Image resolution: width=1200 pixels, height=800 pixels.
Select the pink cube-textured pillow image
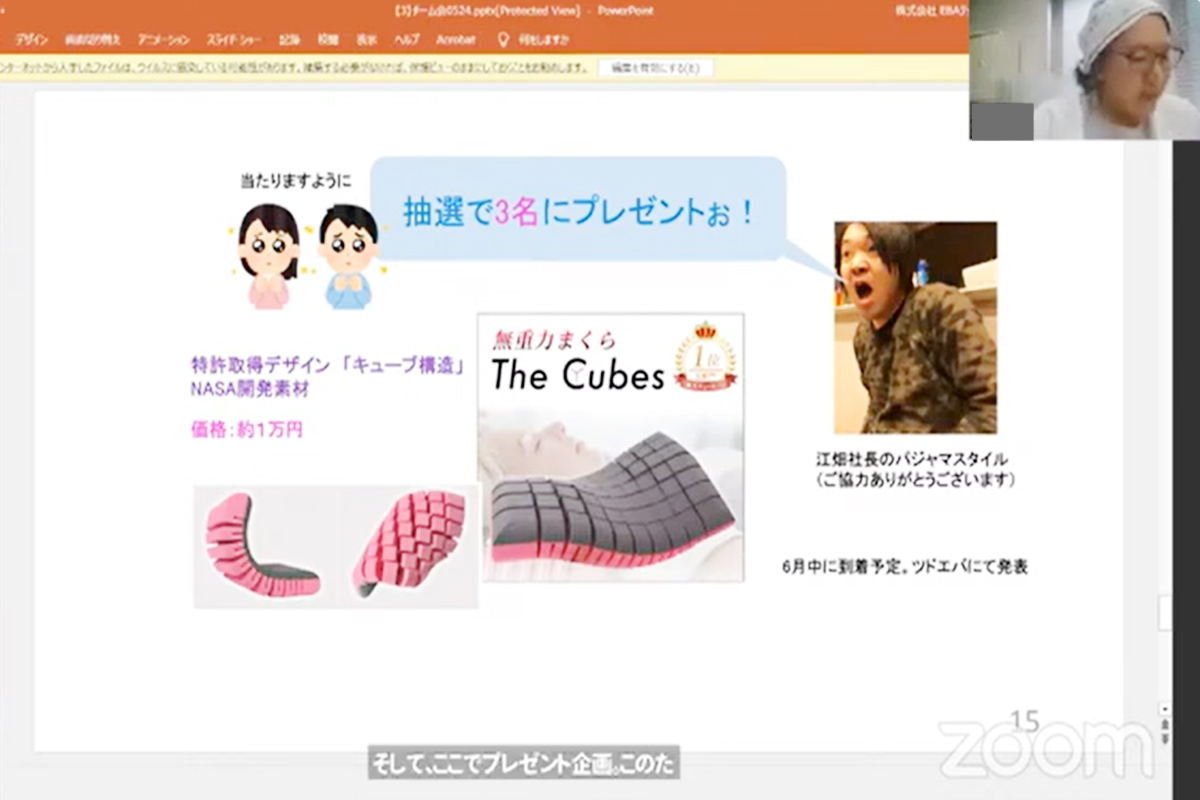pos(409,543)
